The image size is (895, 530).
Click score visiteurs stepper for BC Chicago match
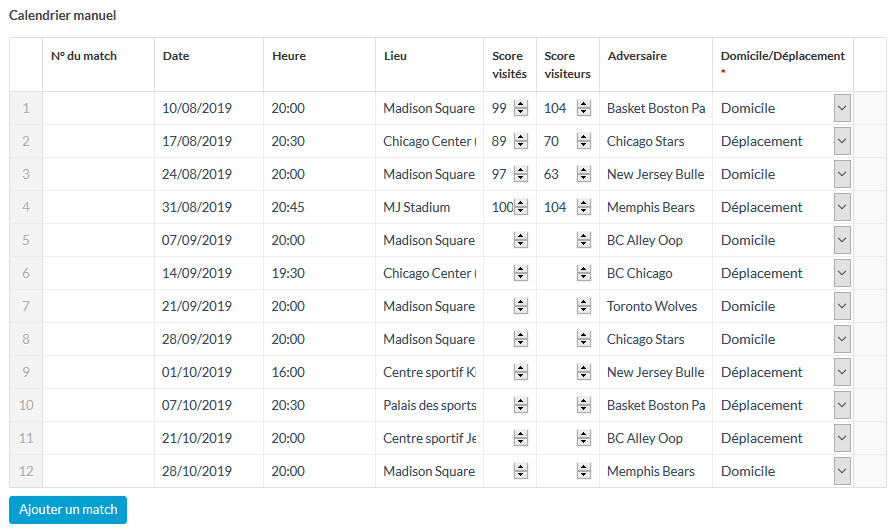click(583, 273)
